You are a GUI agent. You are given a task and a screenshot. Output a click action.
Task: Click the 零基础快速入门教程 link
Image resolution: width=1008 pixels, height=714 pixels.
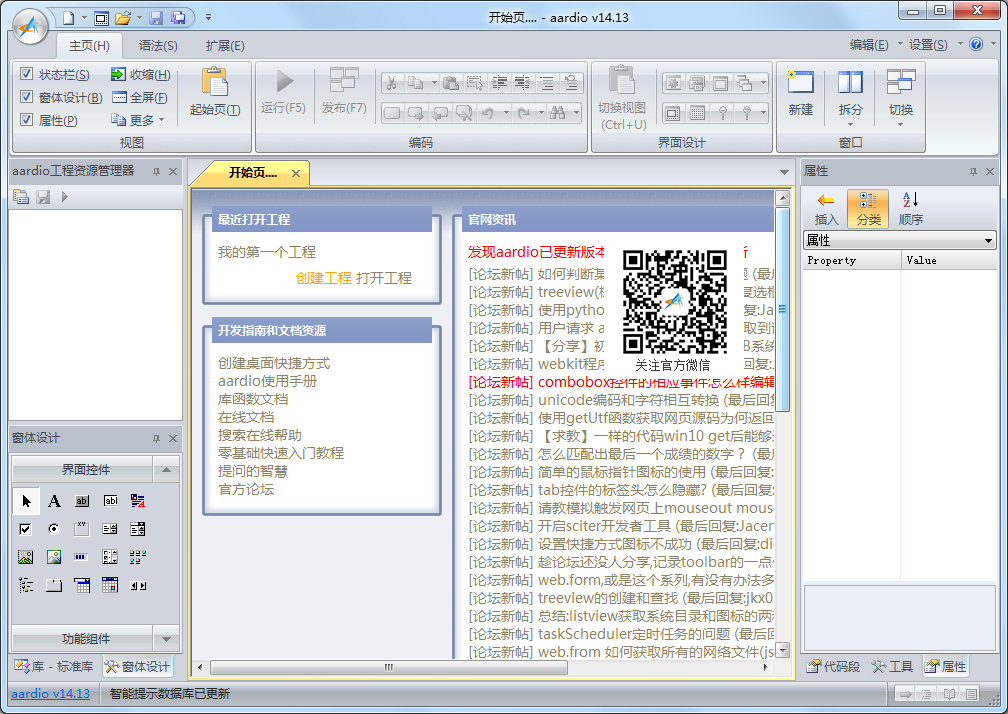(281, 453)
